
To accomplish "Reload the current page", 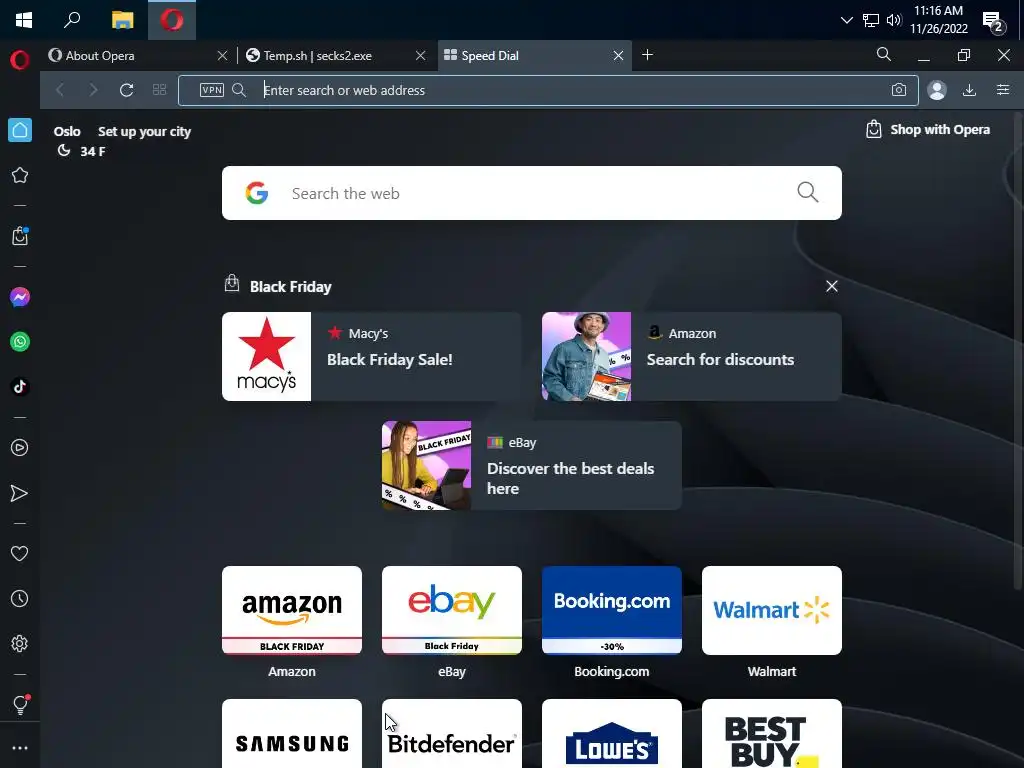I will 127,90.
